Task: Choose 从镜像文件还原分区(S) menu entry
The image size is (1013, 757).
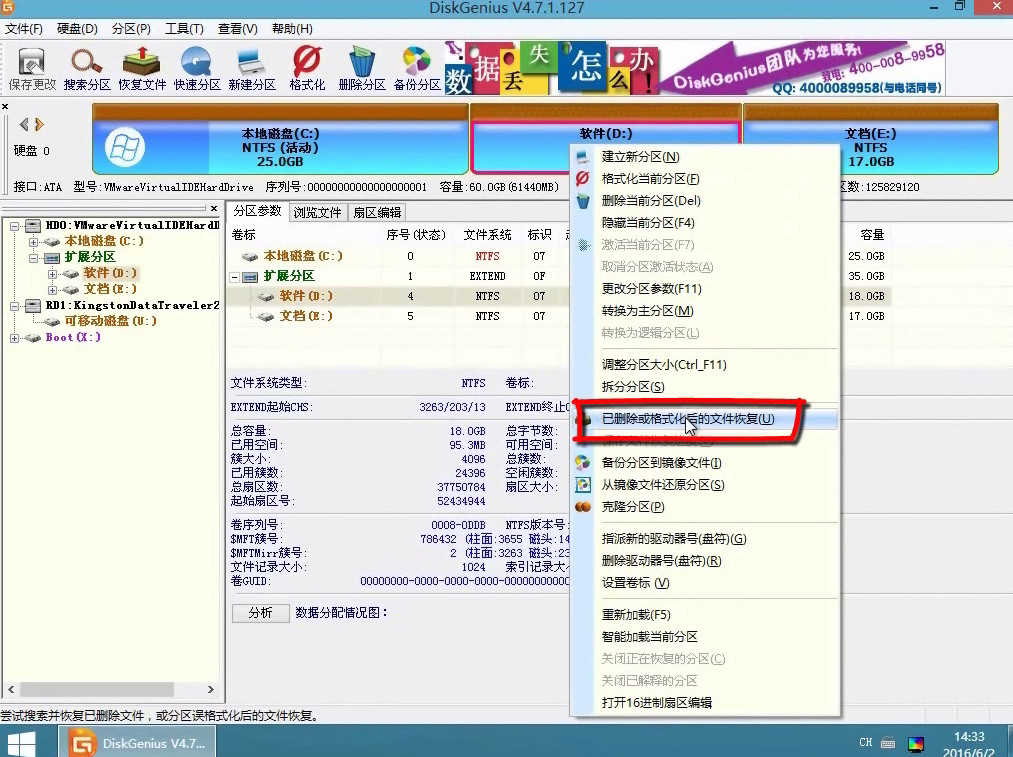Action: 704,485
